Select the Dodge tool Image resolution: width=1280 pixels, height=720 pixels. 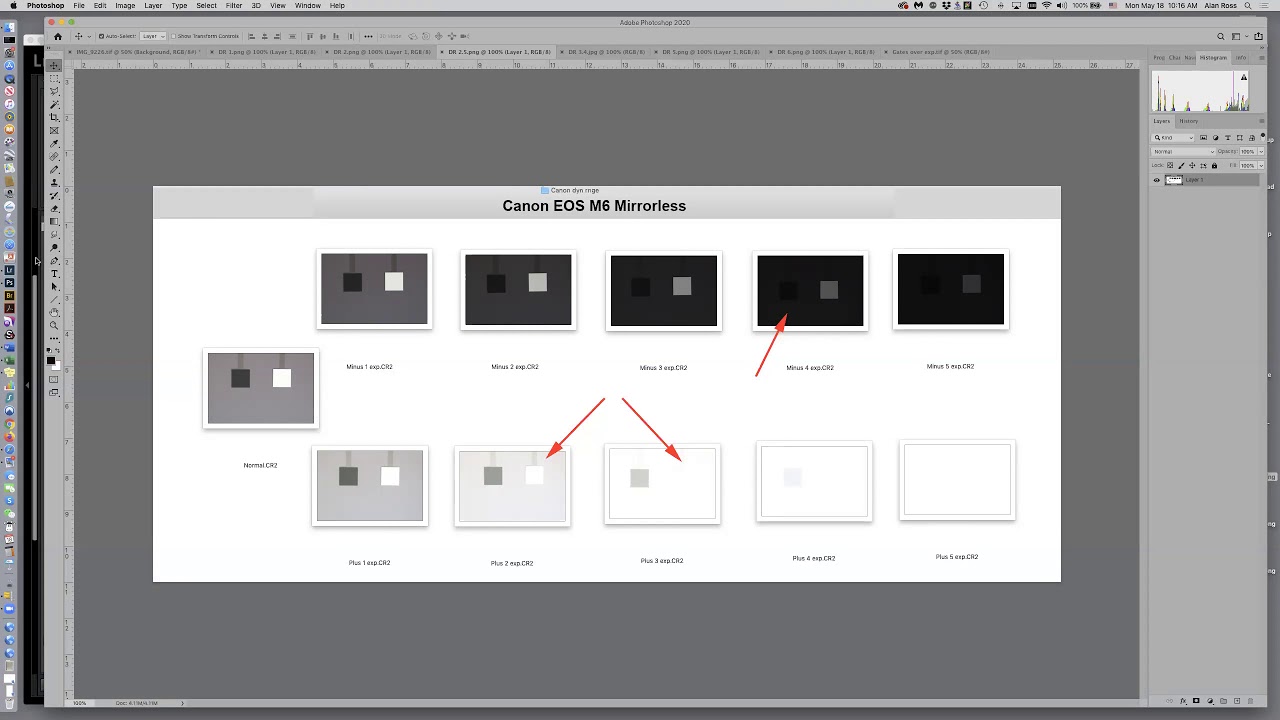point(55,247)
